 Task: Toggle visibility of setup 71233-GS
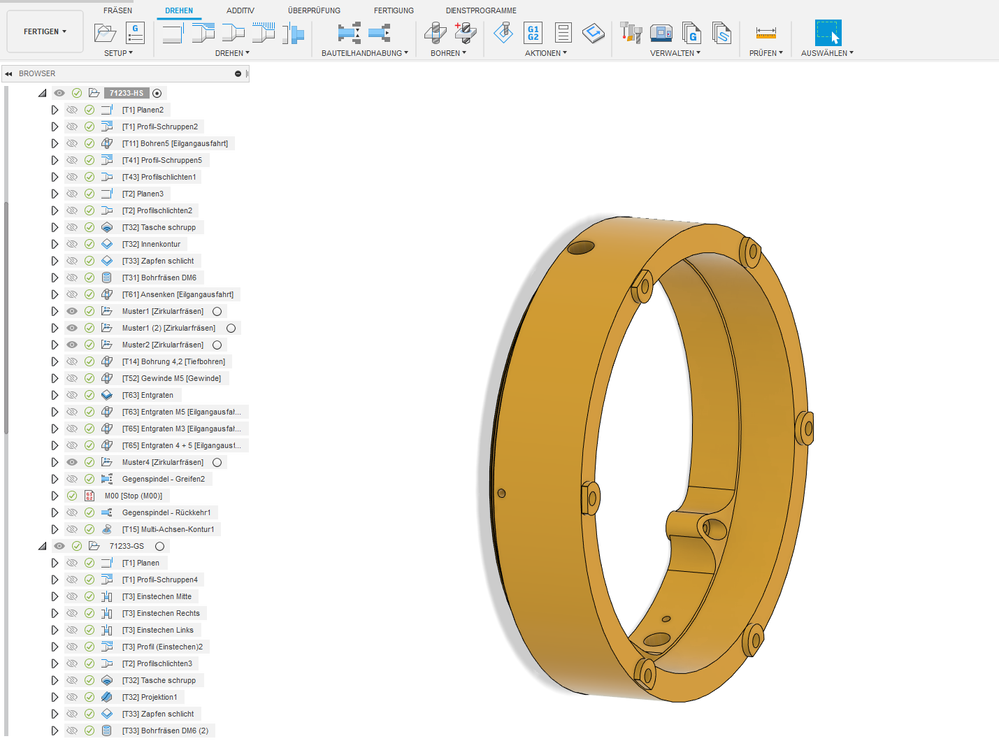59,546
